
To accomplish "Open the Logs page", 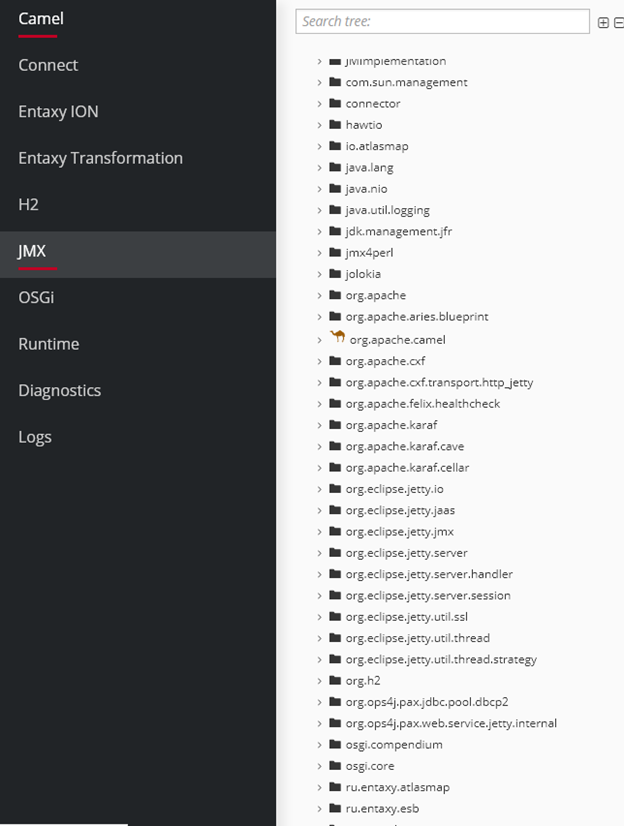I will pyautogui.click(x=35, y=437).
